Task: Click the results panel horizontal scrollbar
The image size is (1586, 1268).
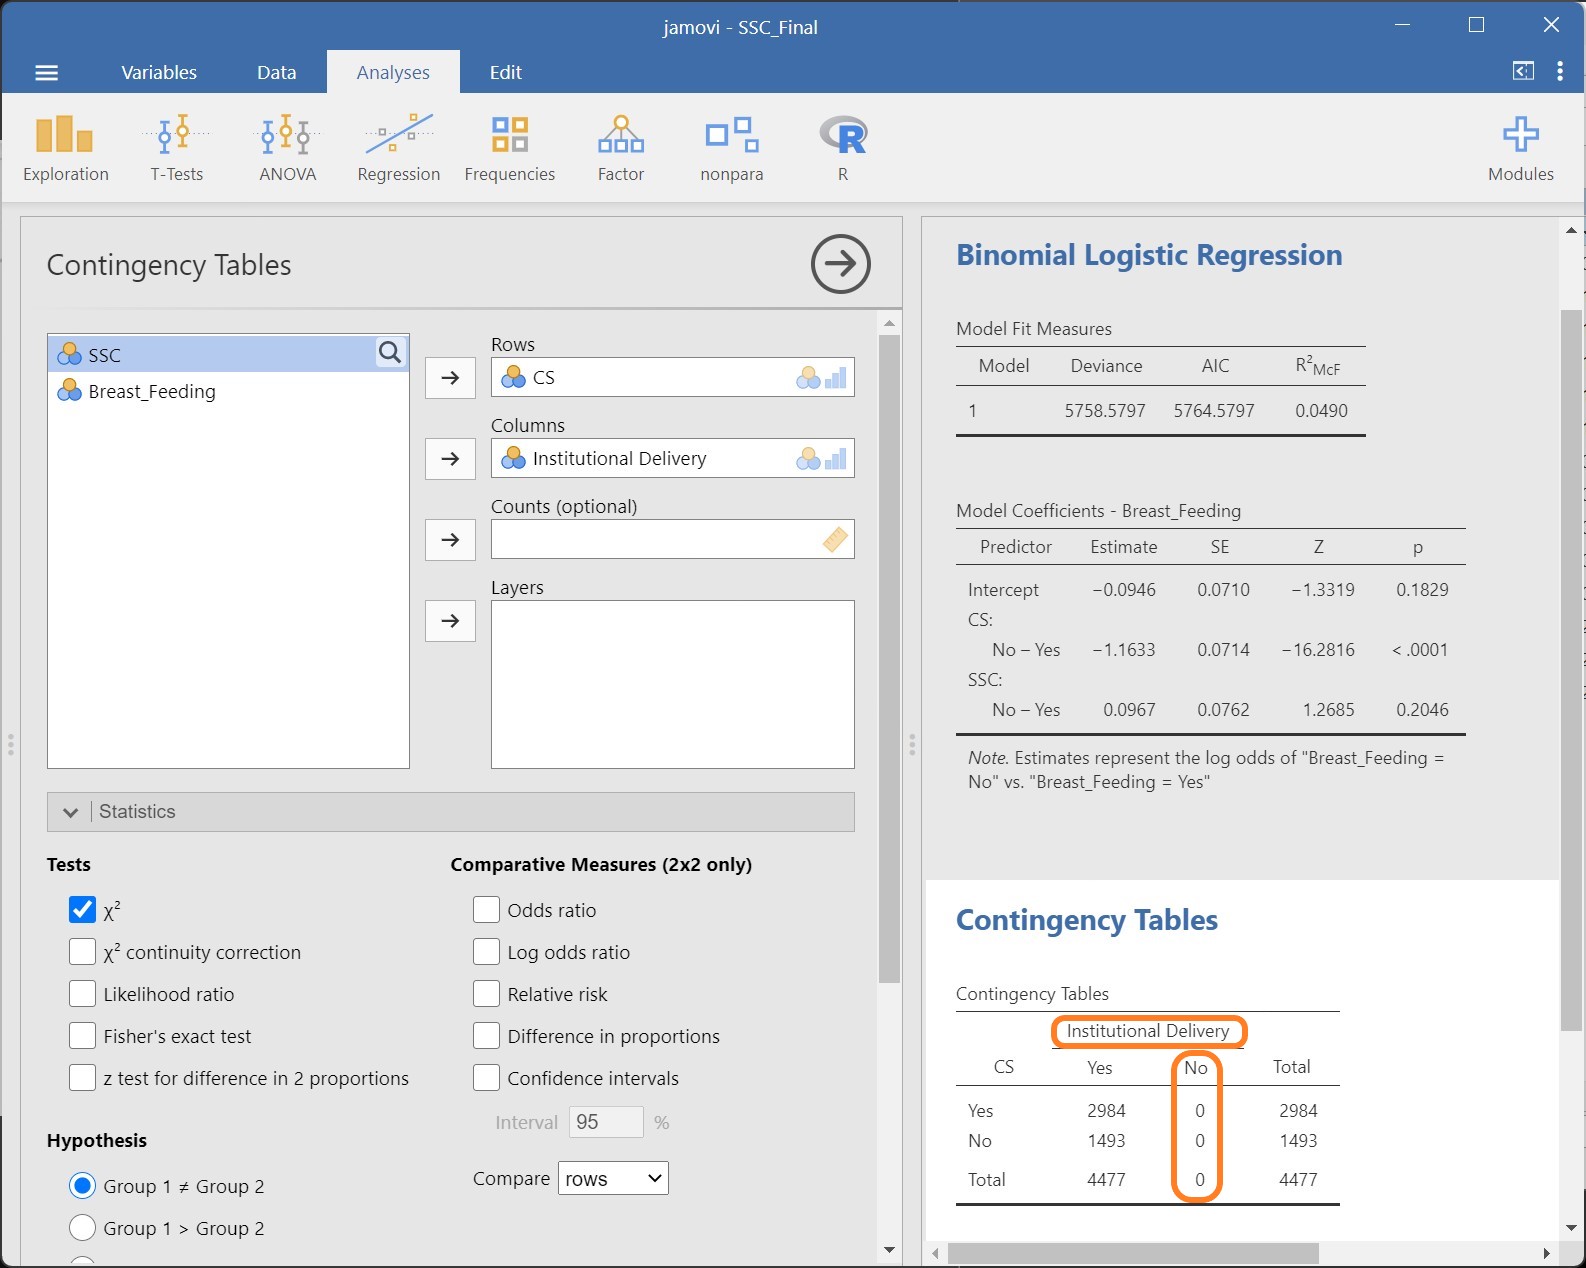Action: [x=1133, y=1253]
